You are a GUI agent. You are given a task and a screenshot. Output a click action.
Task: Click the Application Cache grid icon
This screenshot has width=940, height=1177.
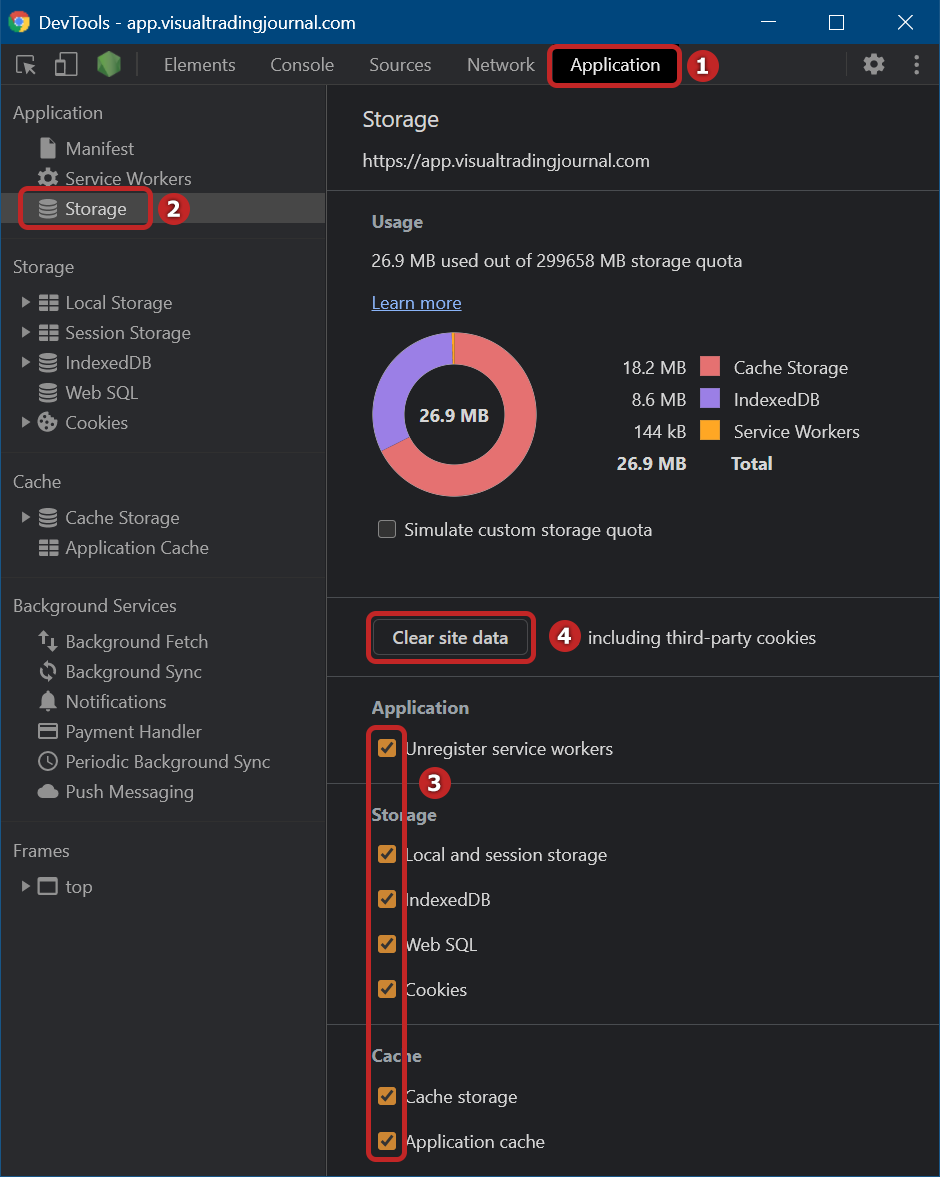49,548
